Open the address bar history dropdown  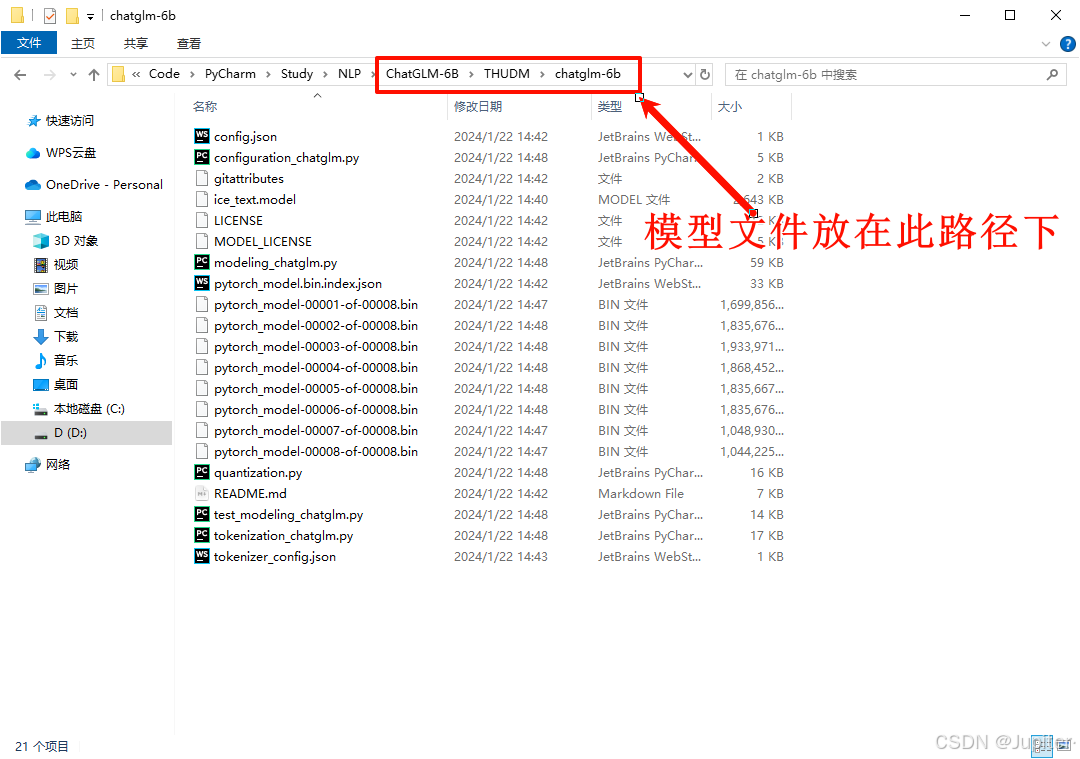[687, 74]
